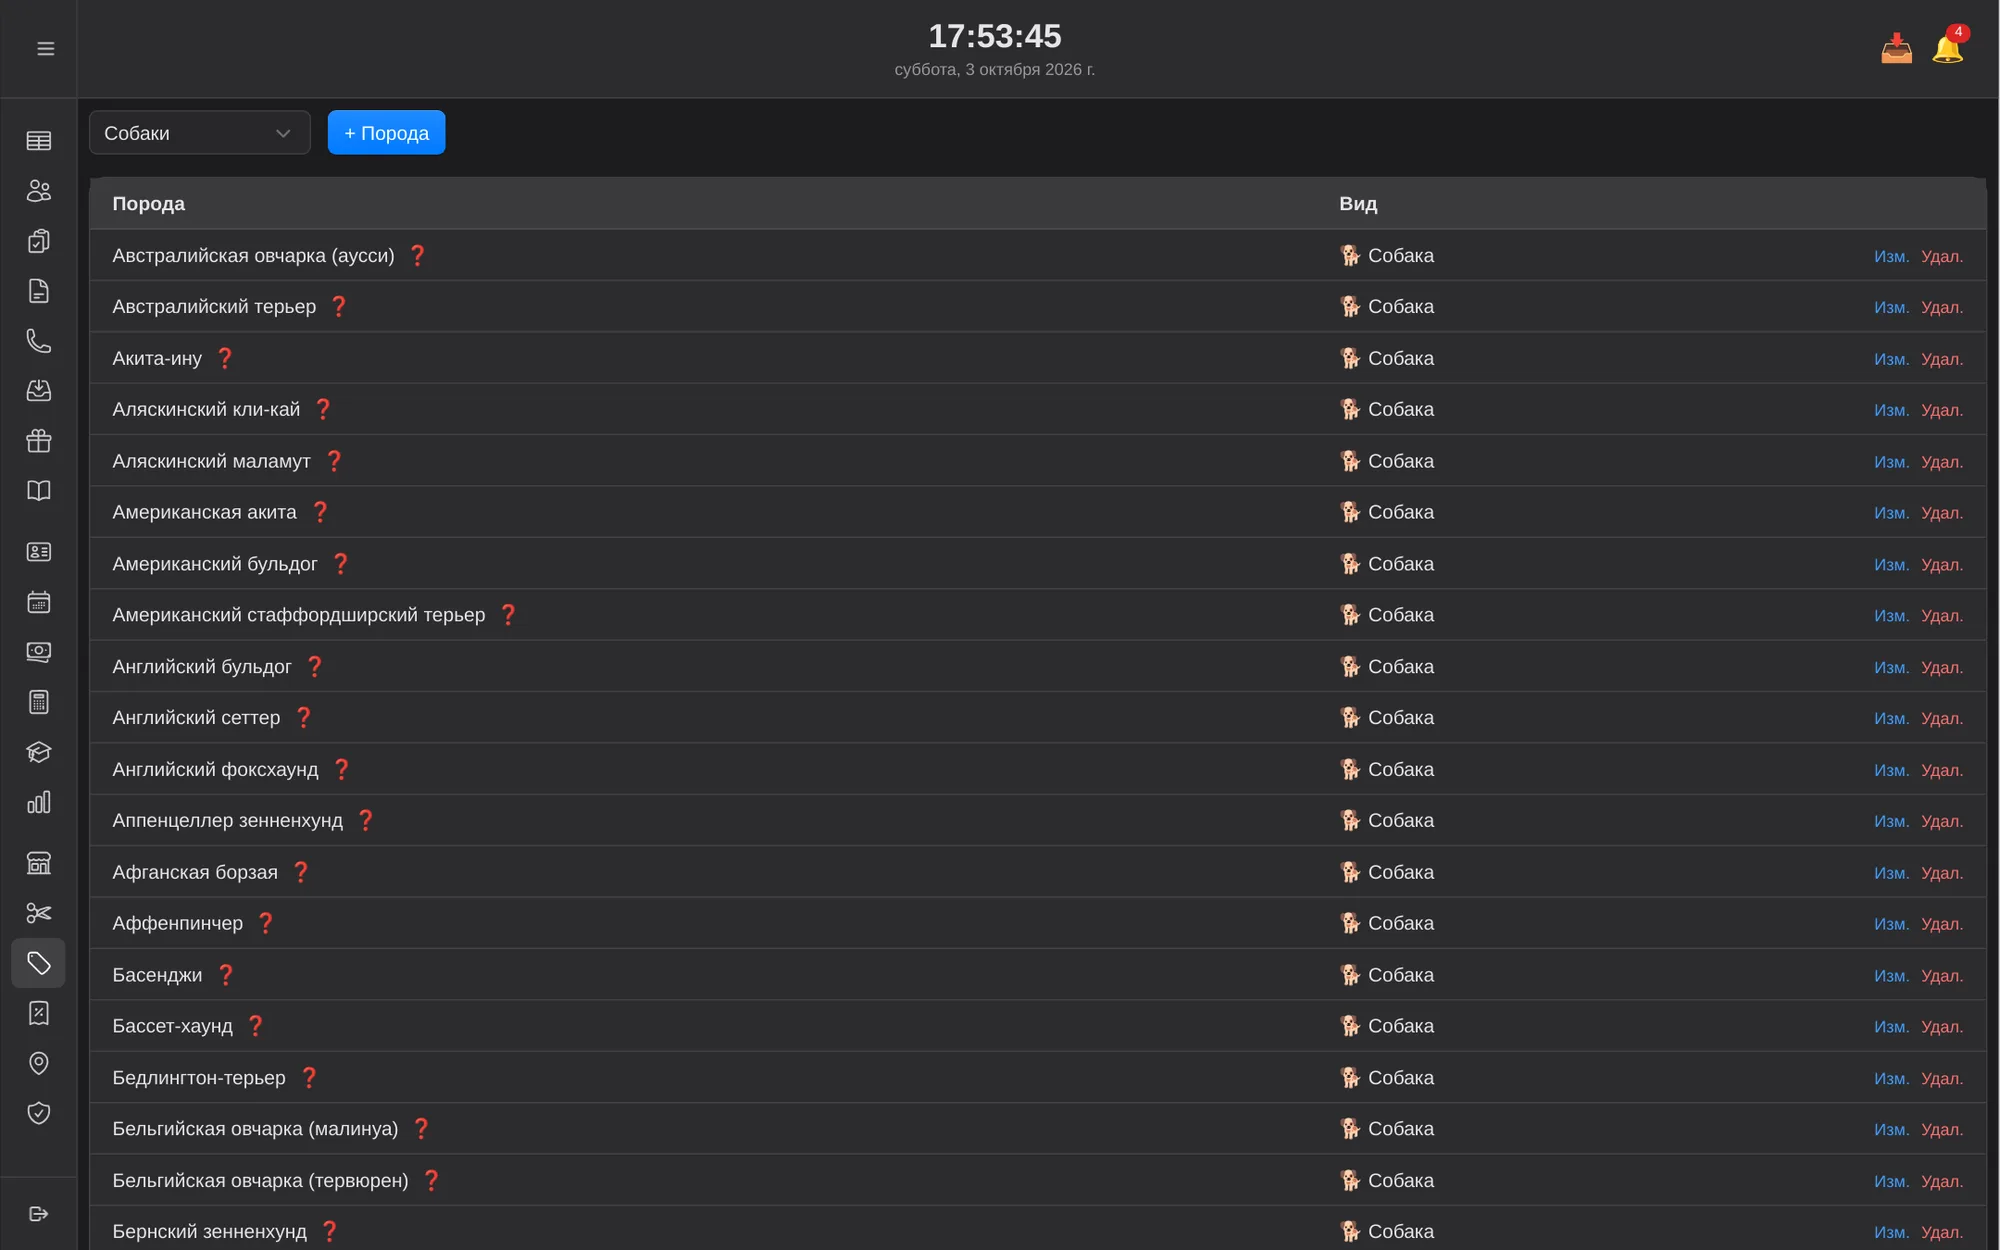Open the table list sidebar icon
Screen dimensions: 2000x1250
(39, 141)
